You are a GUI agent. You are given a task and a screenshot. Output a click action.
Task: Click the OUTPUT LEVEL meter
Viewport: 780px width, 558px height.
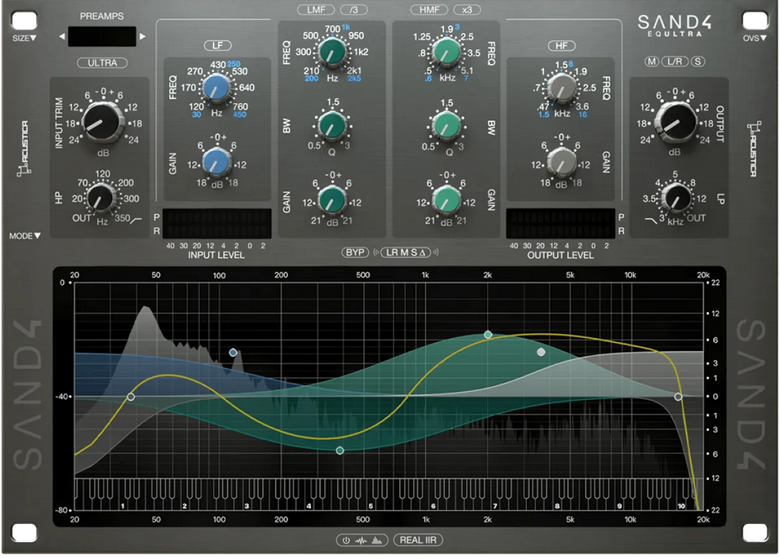click(561, 224)
